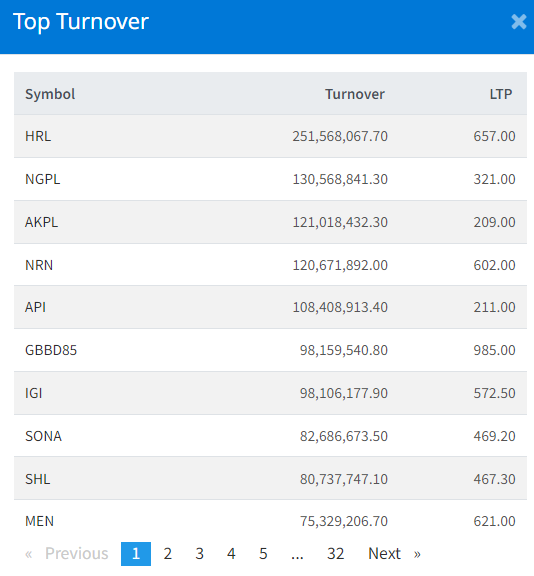Select the current page 1 button
The image size is (534, 576).
[136, 554]
